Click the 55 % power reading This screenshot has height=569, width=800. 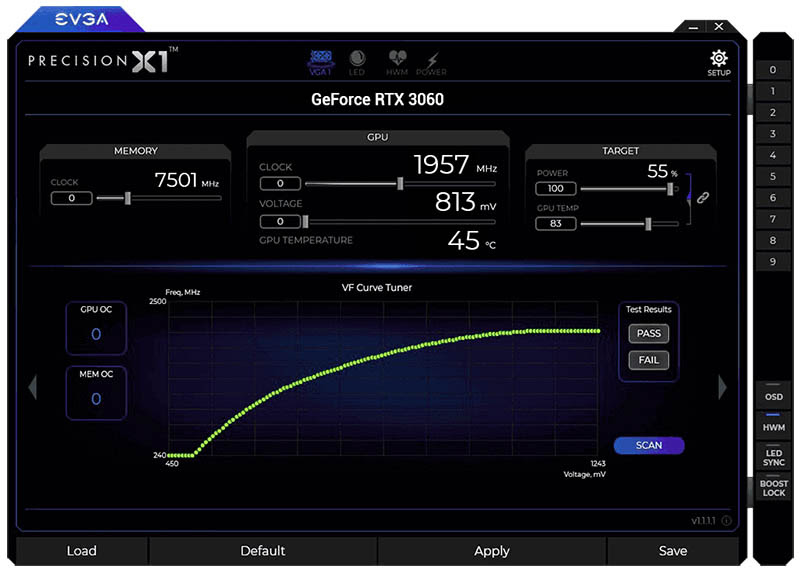click(x=662, y=171)
